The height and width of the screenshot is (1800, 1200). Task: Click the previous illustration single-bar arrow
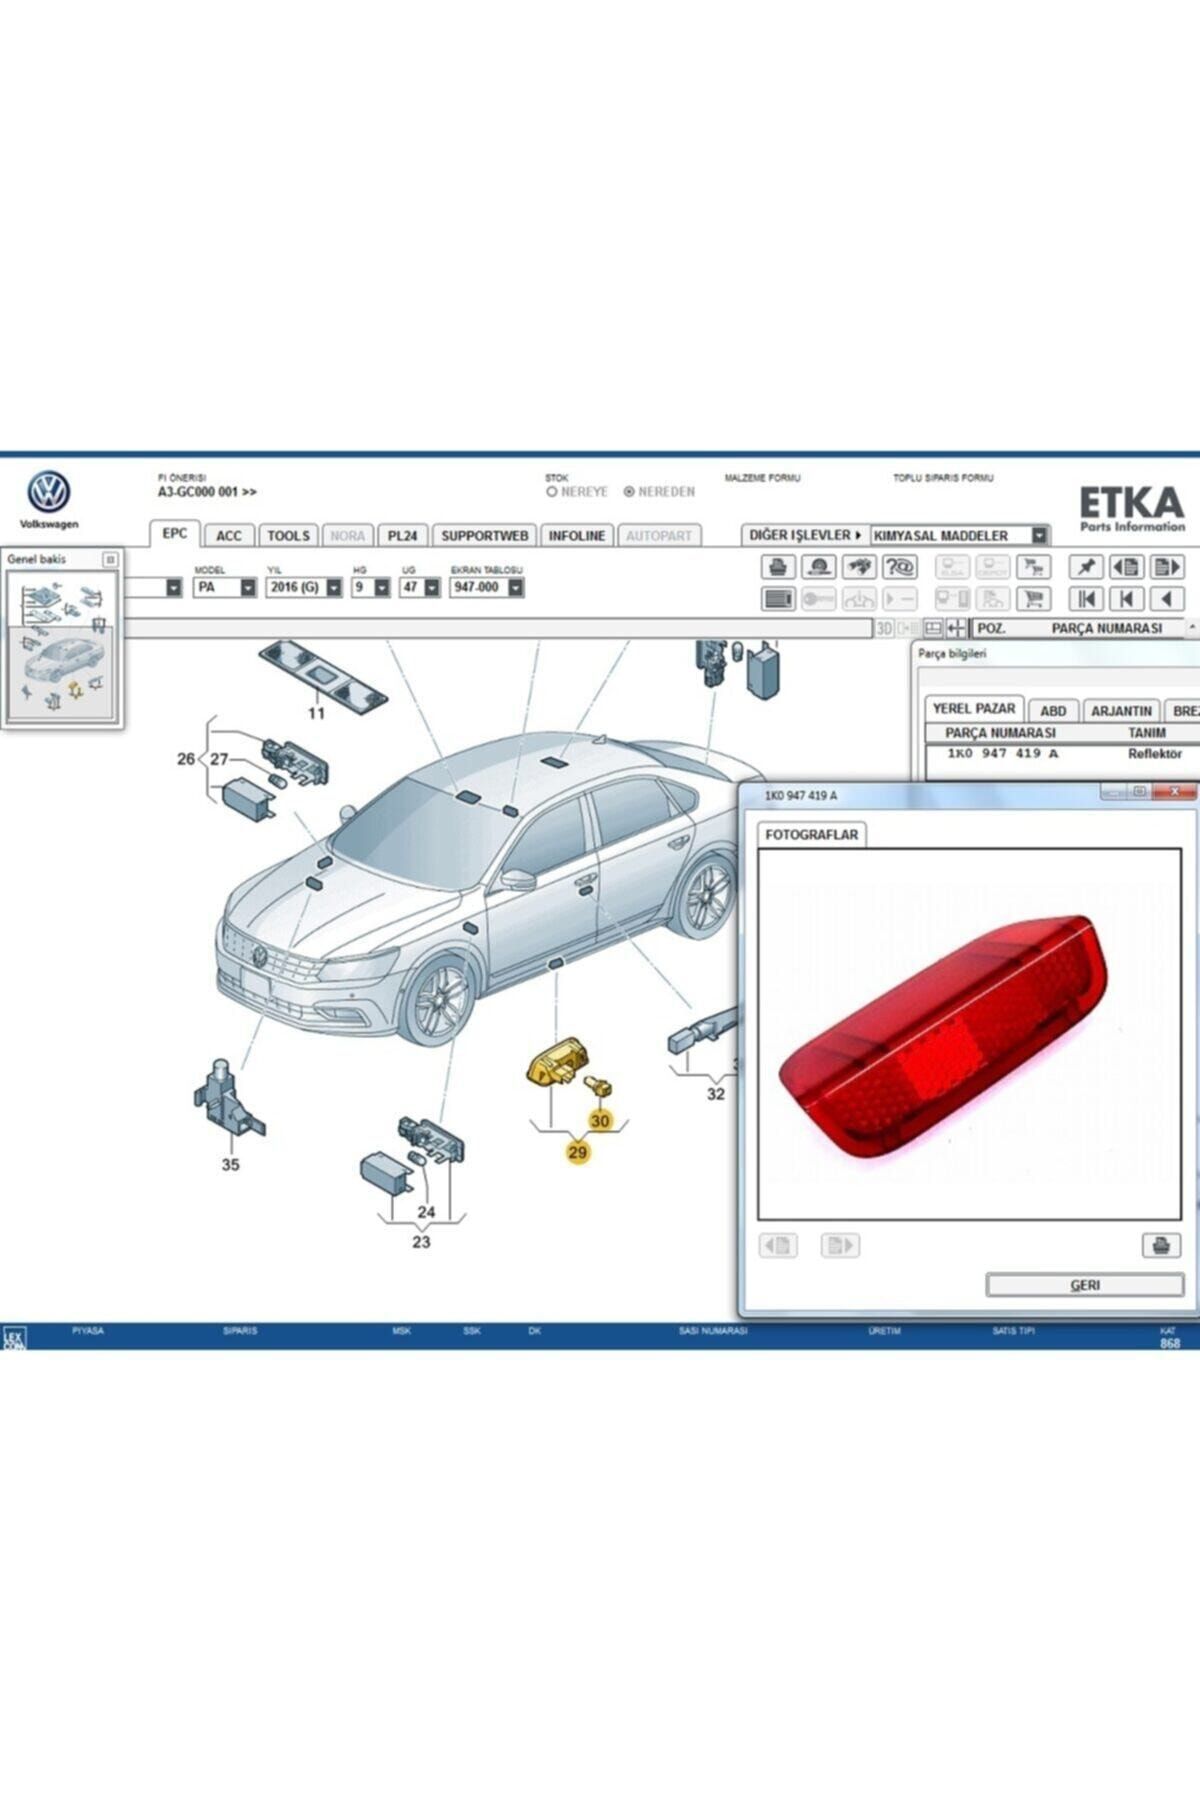1127,599
